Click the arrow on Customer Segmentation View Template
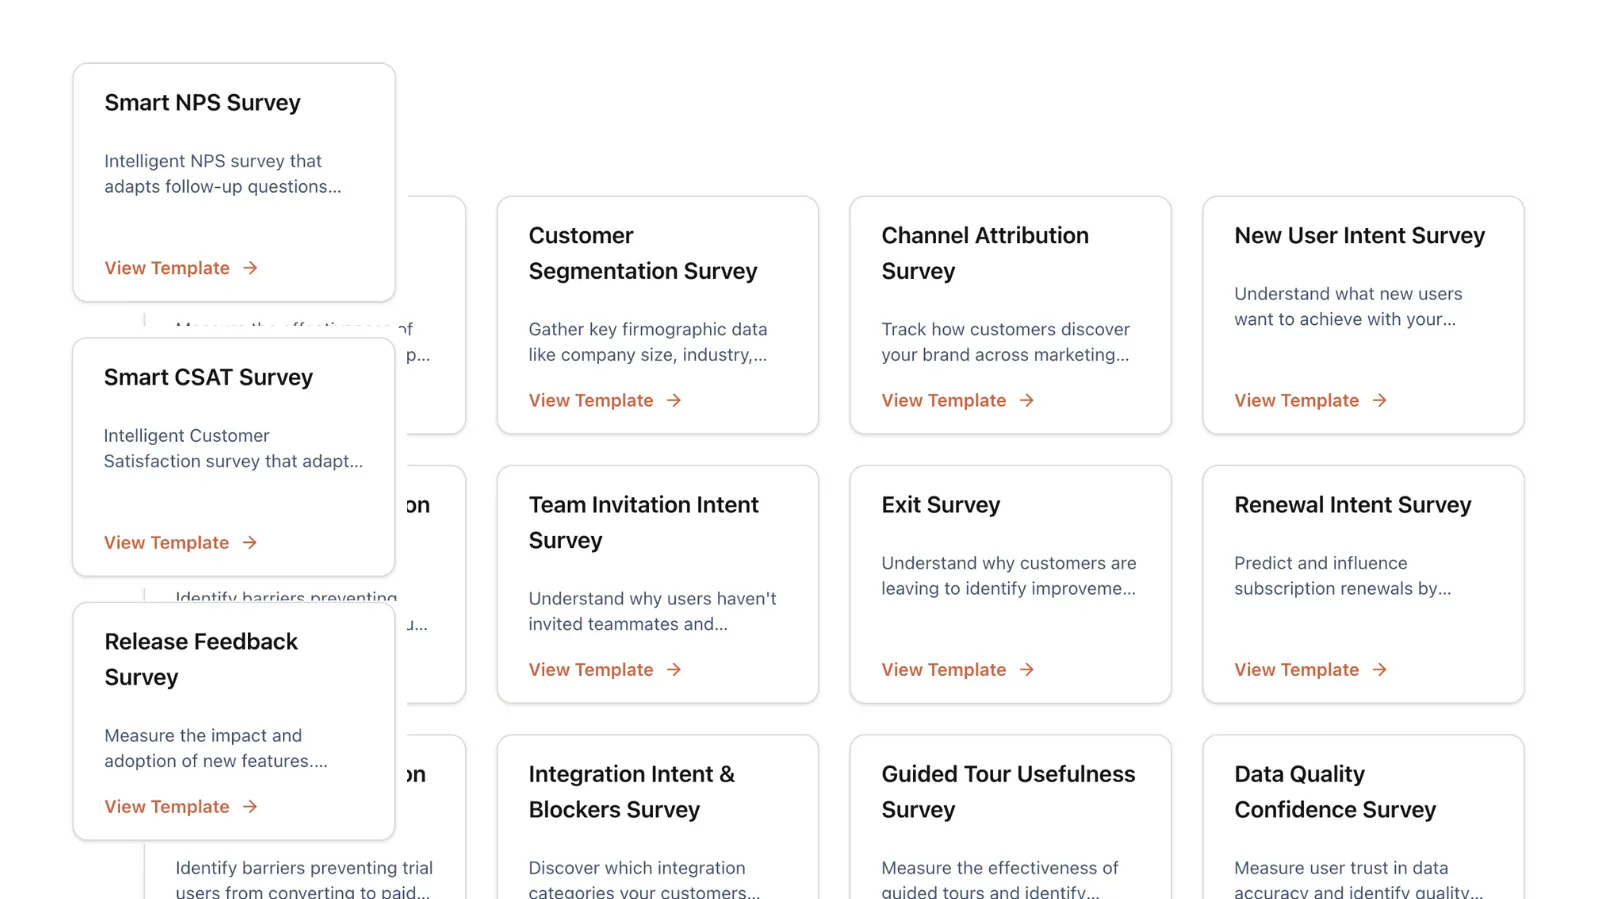The image size is (1598, 899). point(674,400)
